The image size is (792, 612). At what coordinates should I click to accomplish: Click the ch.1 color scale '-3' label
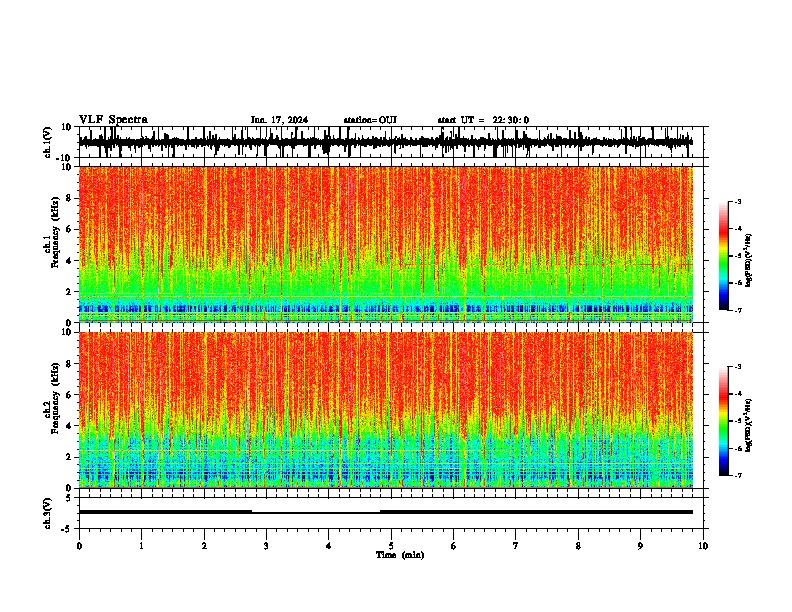click(x=737, y=201)
